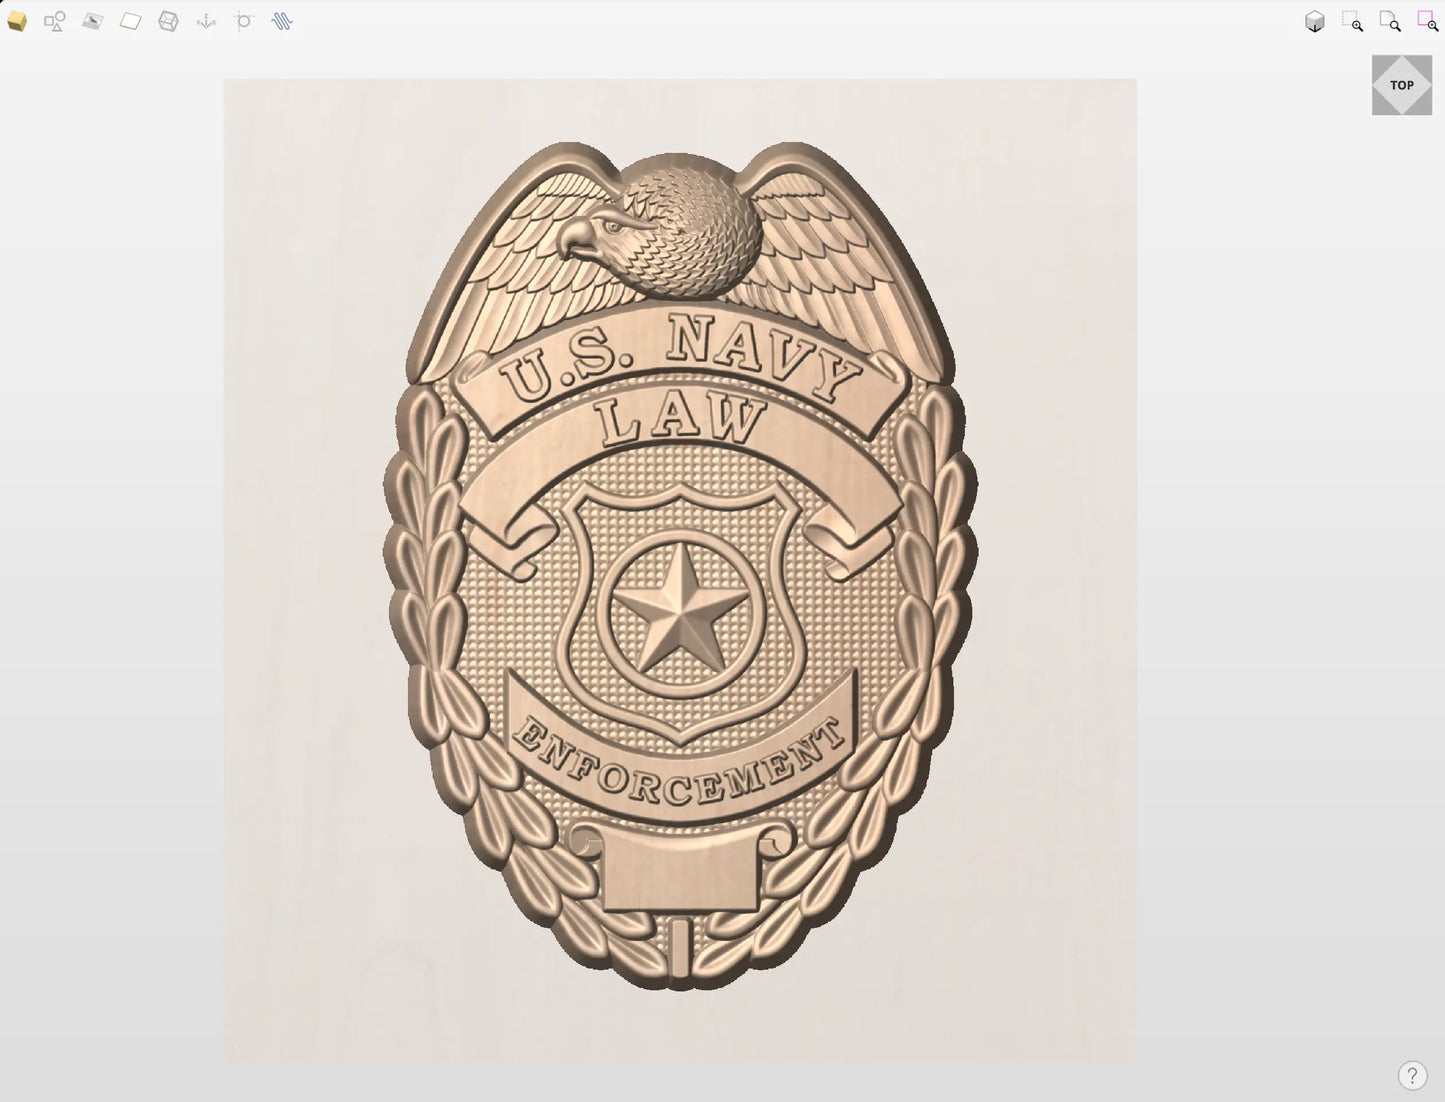Image resolution: width=1445 pixels, height=1102 pixels.
Task: Toggle the 2D vector shapes display icon
Action: pos(55,21)
